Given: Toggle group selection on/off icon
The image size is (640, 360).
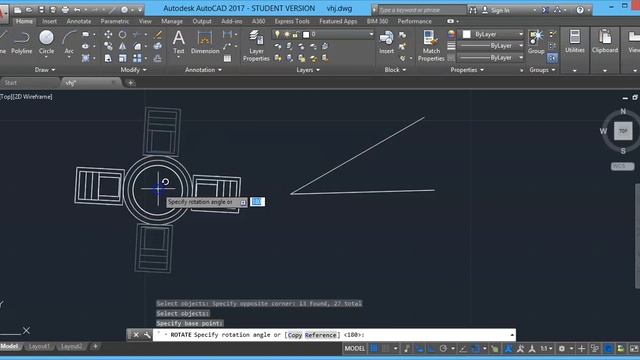Looking at the screenshot, I should (552, 58).
